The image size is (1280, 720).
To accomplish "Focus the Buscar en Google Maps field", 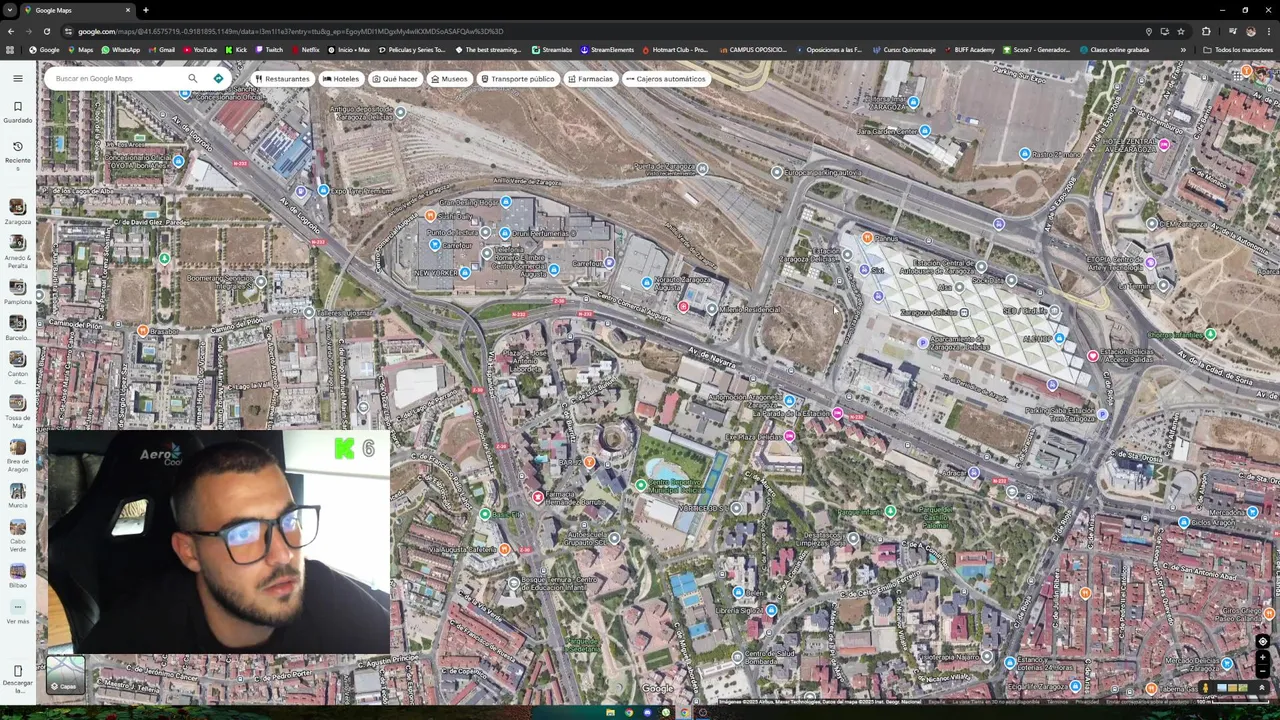I will coord(115,78).
